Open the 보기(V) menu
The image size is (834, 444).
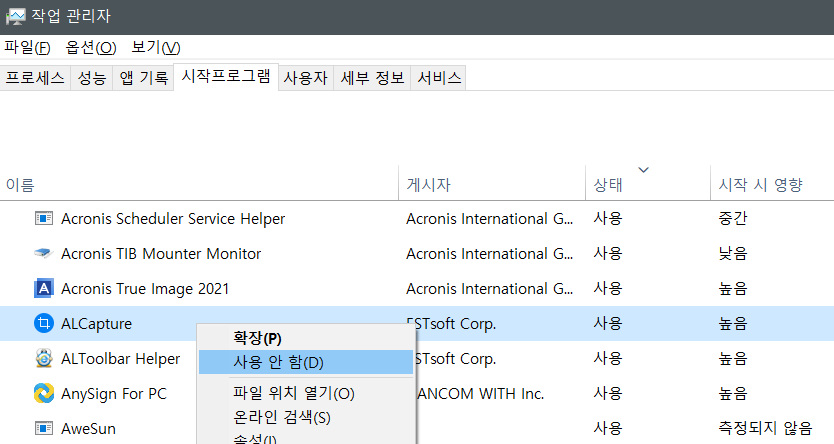[x=156, y=47]
